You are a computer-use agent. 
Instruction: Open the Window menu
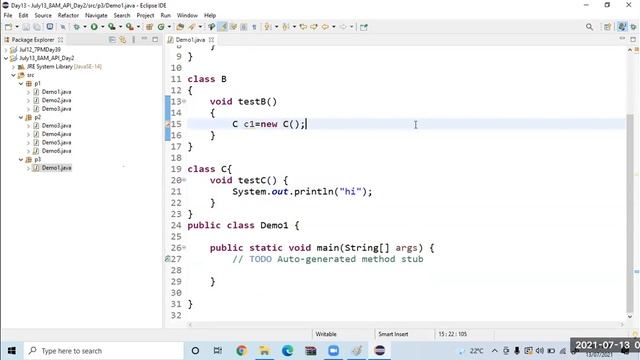(x=187, y=16)
